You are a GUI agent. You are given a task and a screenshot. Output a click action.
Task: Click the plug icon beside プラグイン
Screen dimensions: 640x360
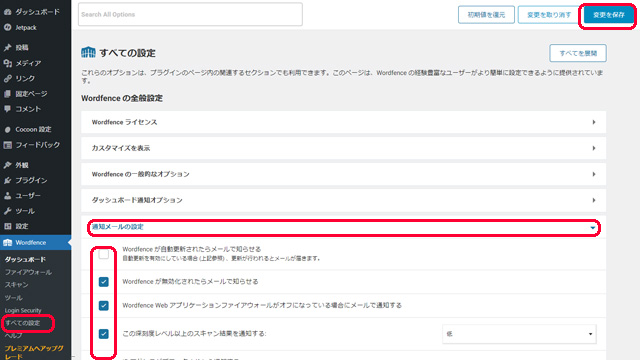pos(7,180)
